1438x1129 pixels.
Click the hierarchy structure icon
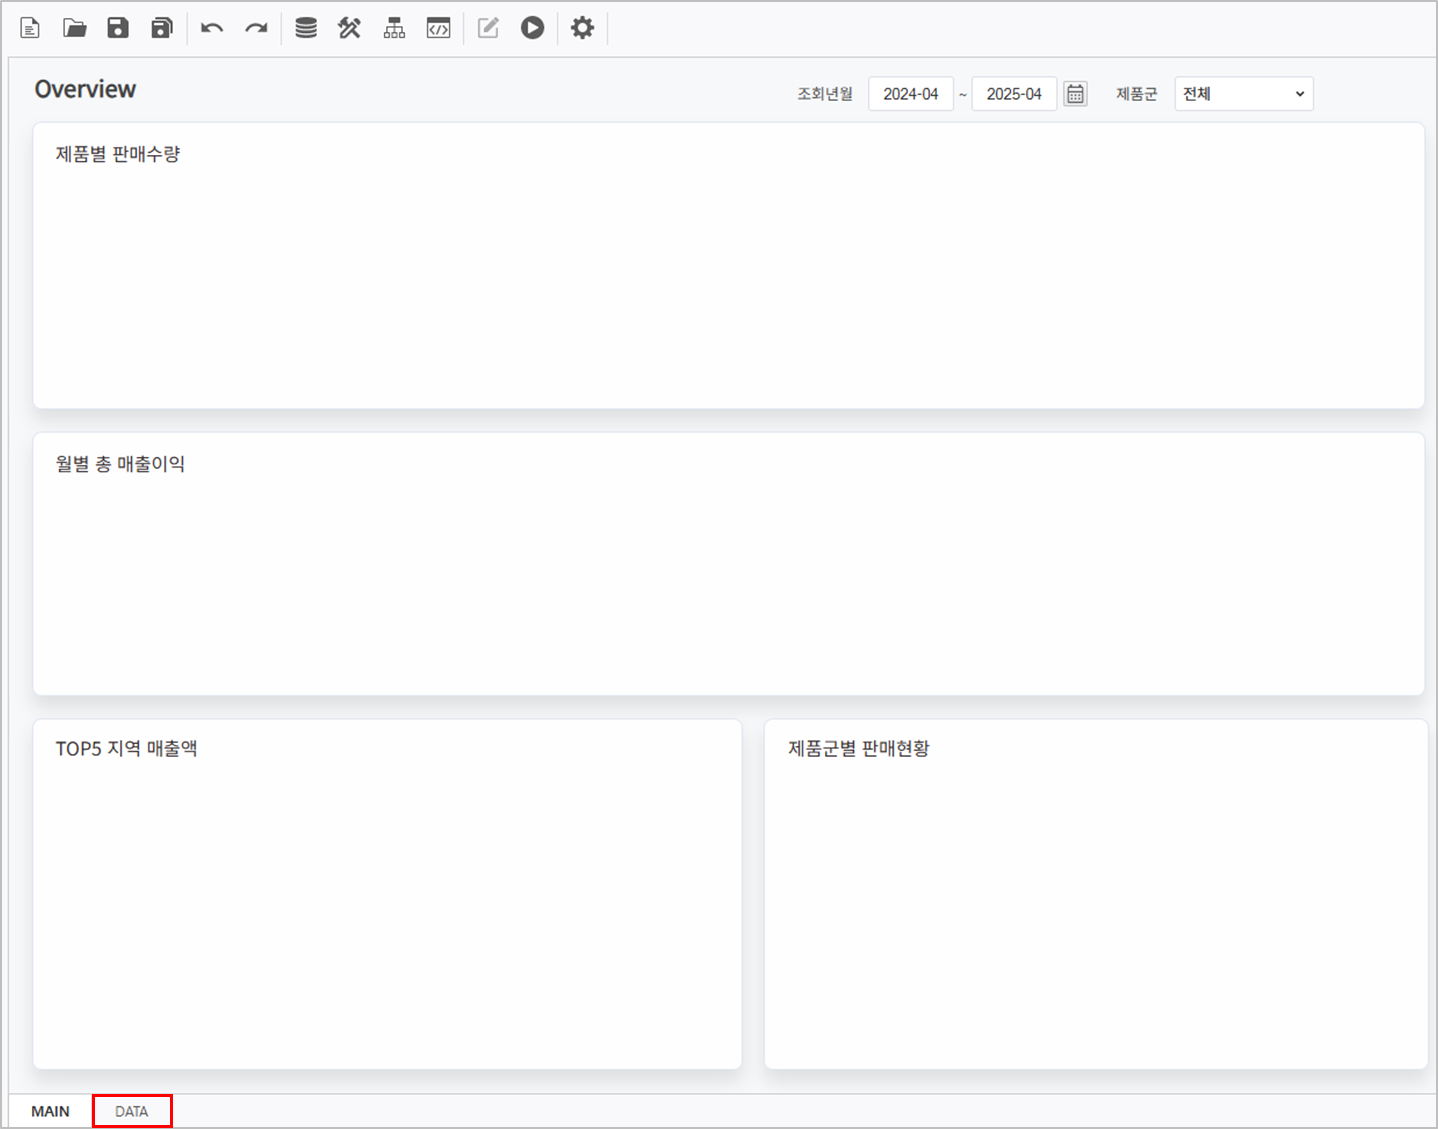[394, 28]
